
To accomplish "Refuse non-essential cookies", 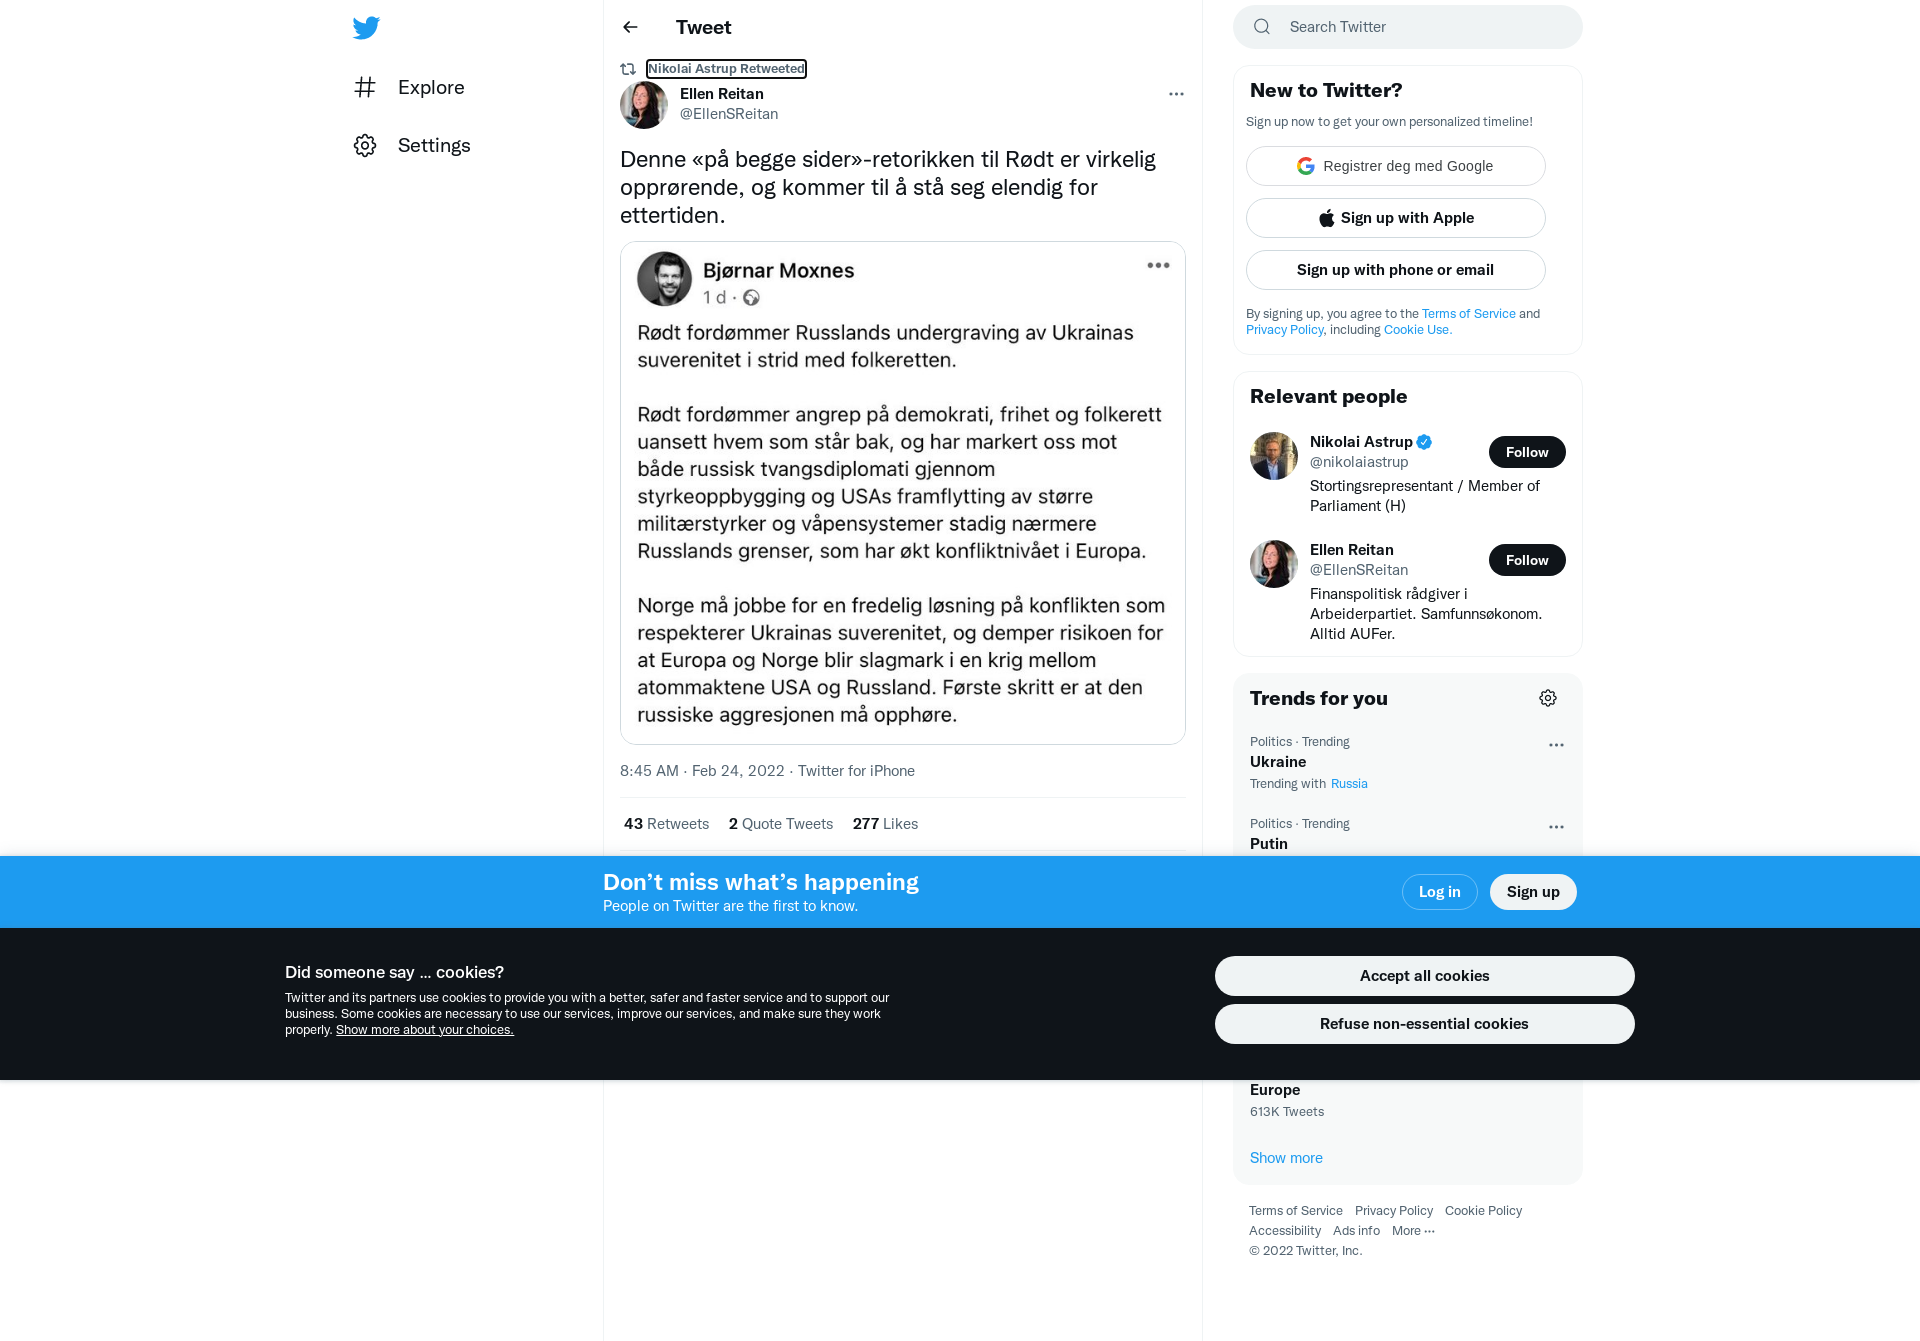I will (x=1425, y=1024).
